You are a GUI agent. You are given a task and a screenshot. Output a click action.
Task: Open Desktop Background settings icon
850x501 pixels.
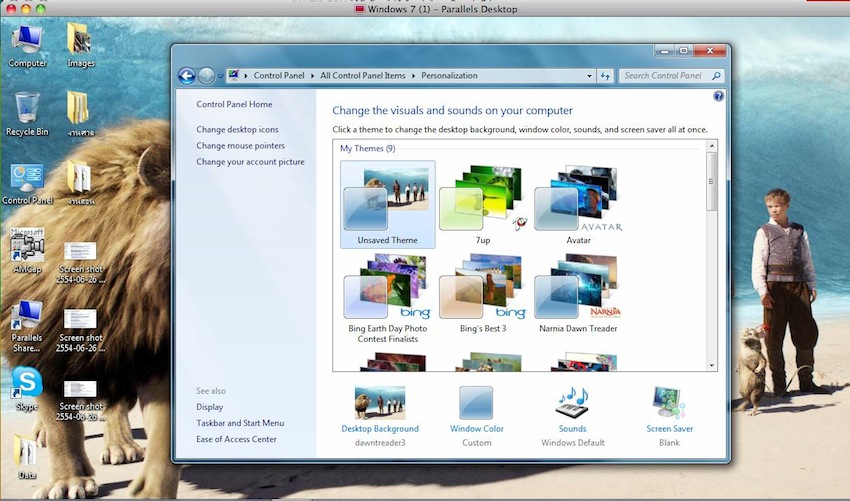(380, 402)
